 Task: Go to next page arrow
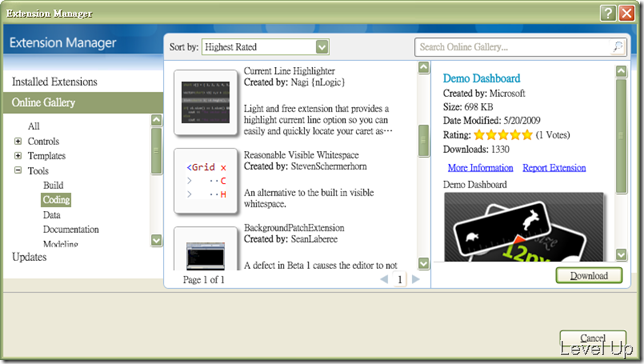(416, 279)
